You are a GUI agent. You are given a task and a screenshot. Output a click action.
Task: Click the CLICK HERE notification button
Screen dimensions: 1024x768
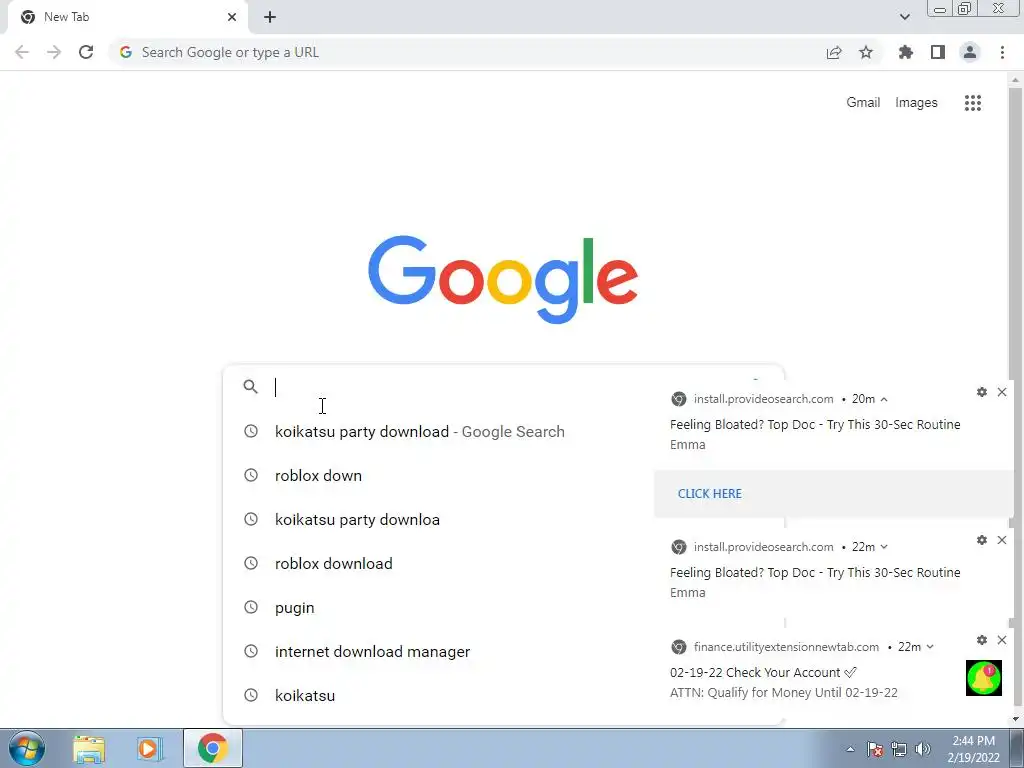[709, 494]
